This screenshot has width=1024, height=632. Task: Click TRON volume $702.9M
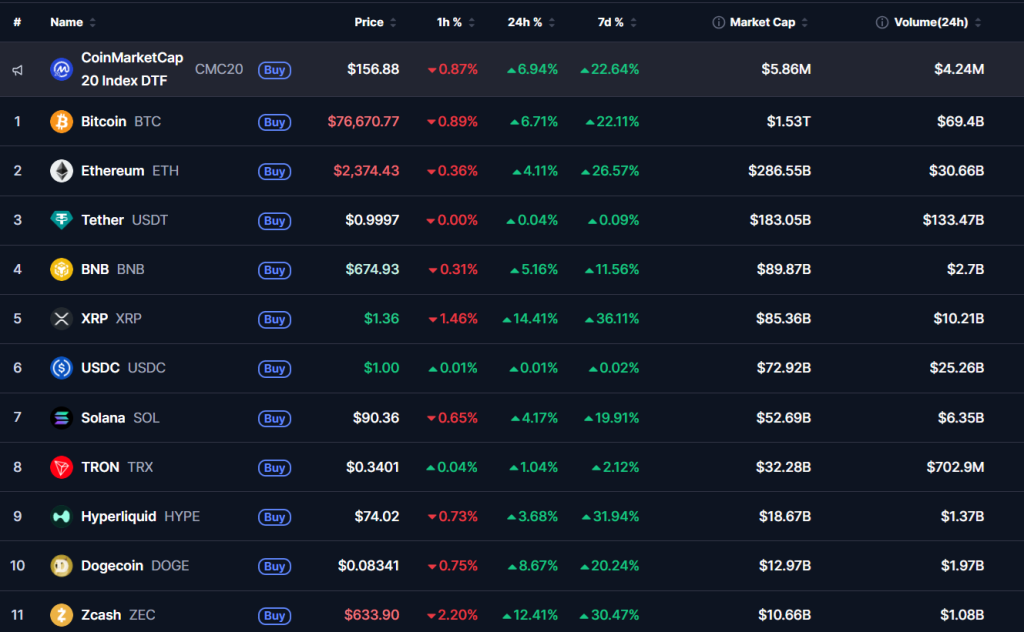[x=955, y=467]
